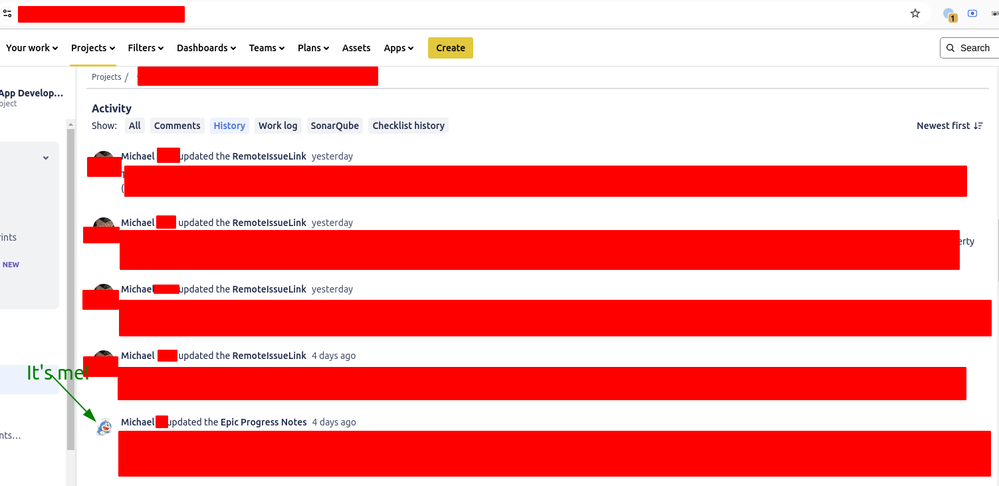The image size is (999, 486).
Task: Open the user avatar beside Epic Progress Notes entry
Action: tap(104, 427)
